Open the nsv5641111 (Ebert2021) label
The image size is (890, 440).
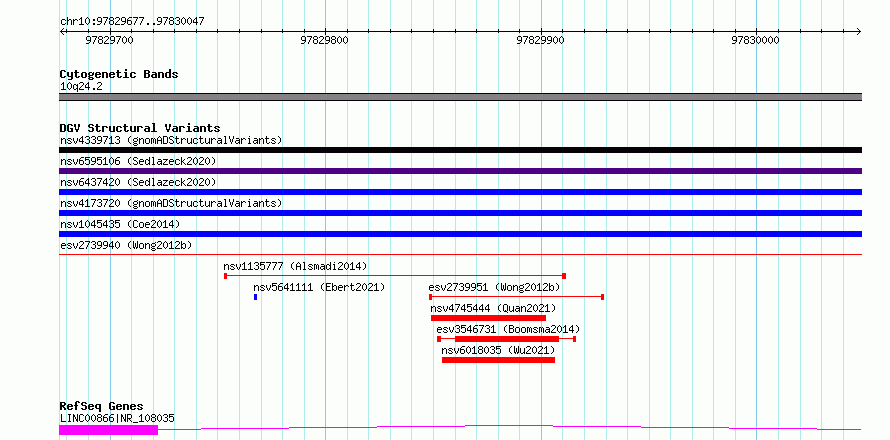(x=319, y=287)
